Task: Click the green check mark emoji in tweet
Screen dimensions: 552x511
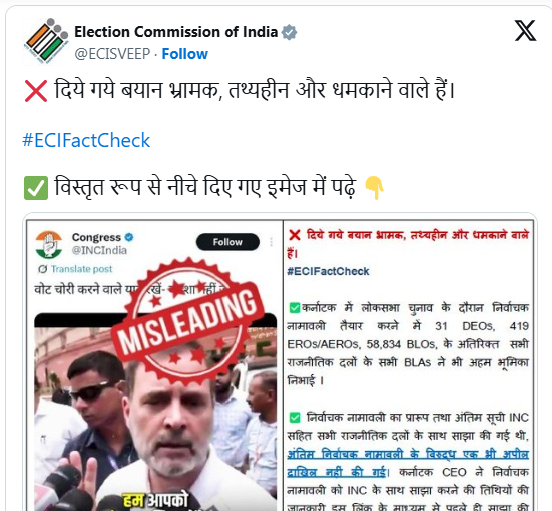Action: pyautogui.click(x=36, y=188)
